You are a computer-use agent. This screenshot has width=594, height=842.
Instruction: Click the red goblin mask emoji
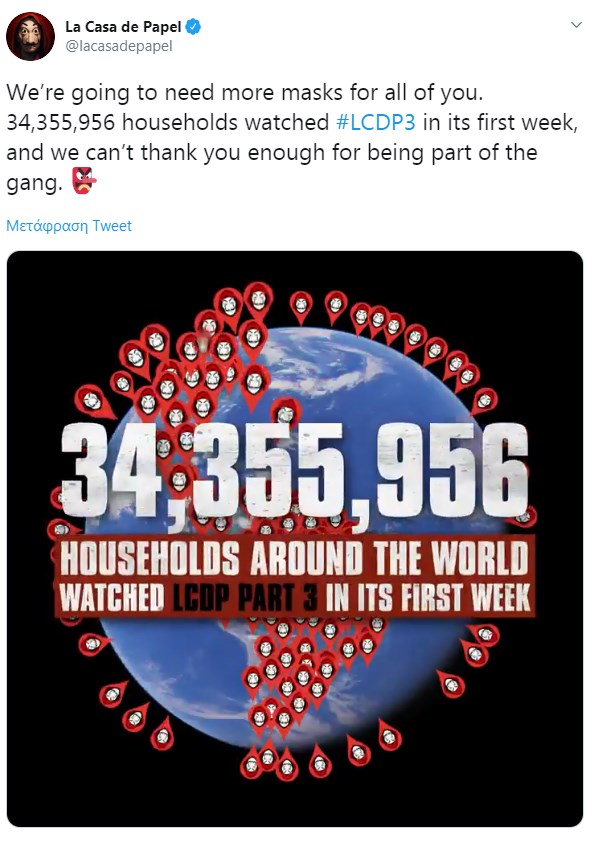84,180
